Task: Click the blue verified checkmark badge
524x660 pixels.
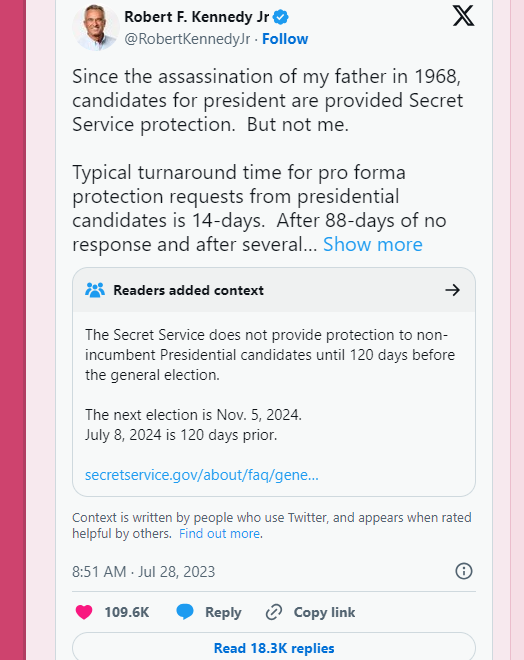Action: point(281,17)
